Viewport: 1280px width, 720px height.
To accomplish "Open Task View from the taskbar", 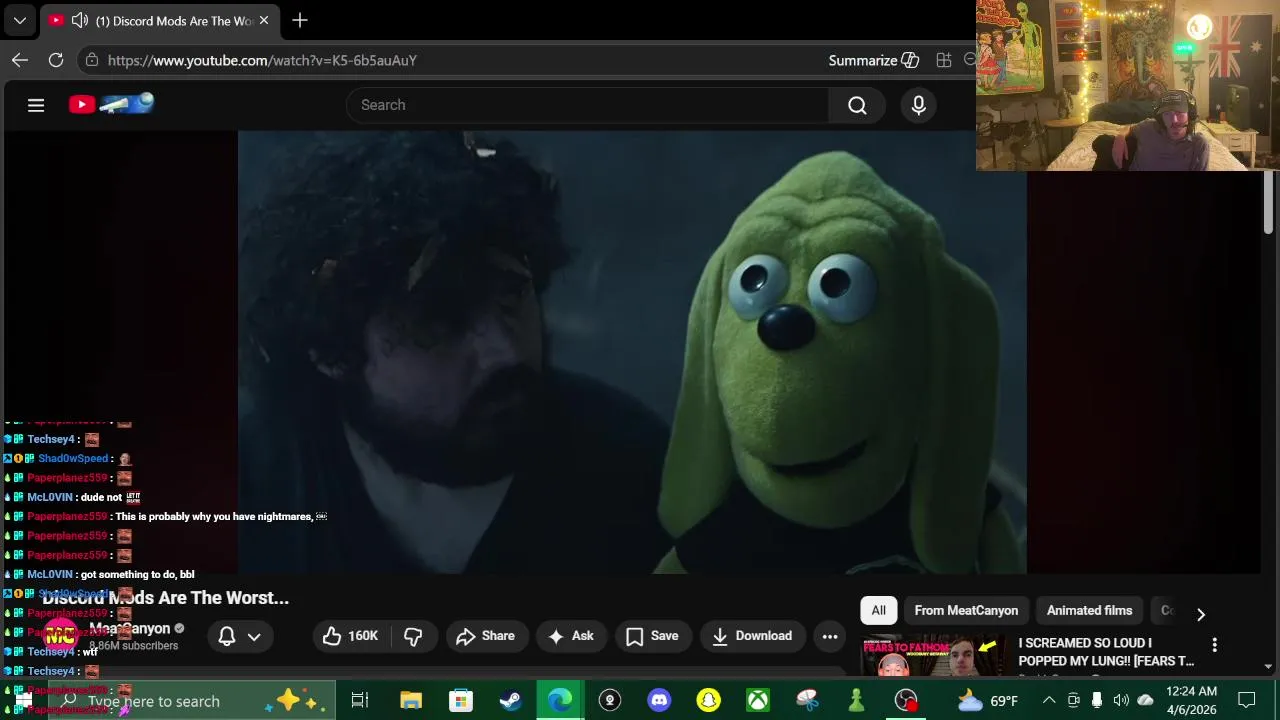I will click(360, 701).
